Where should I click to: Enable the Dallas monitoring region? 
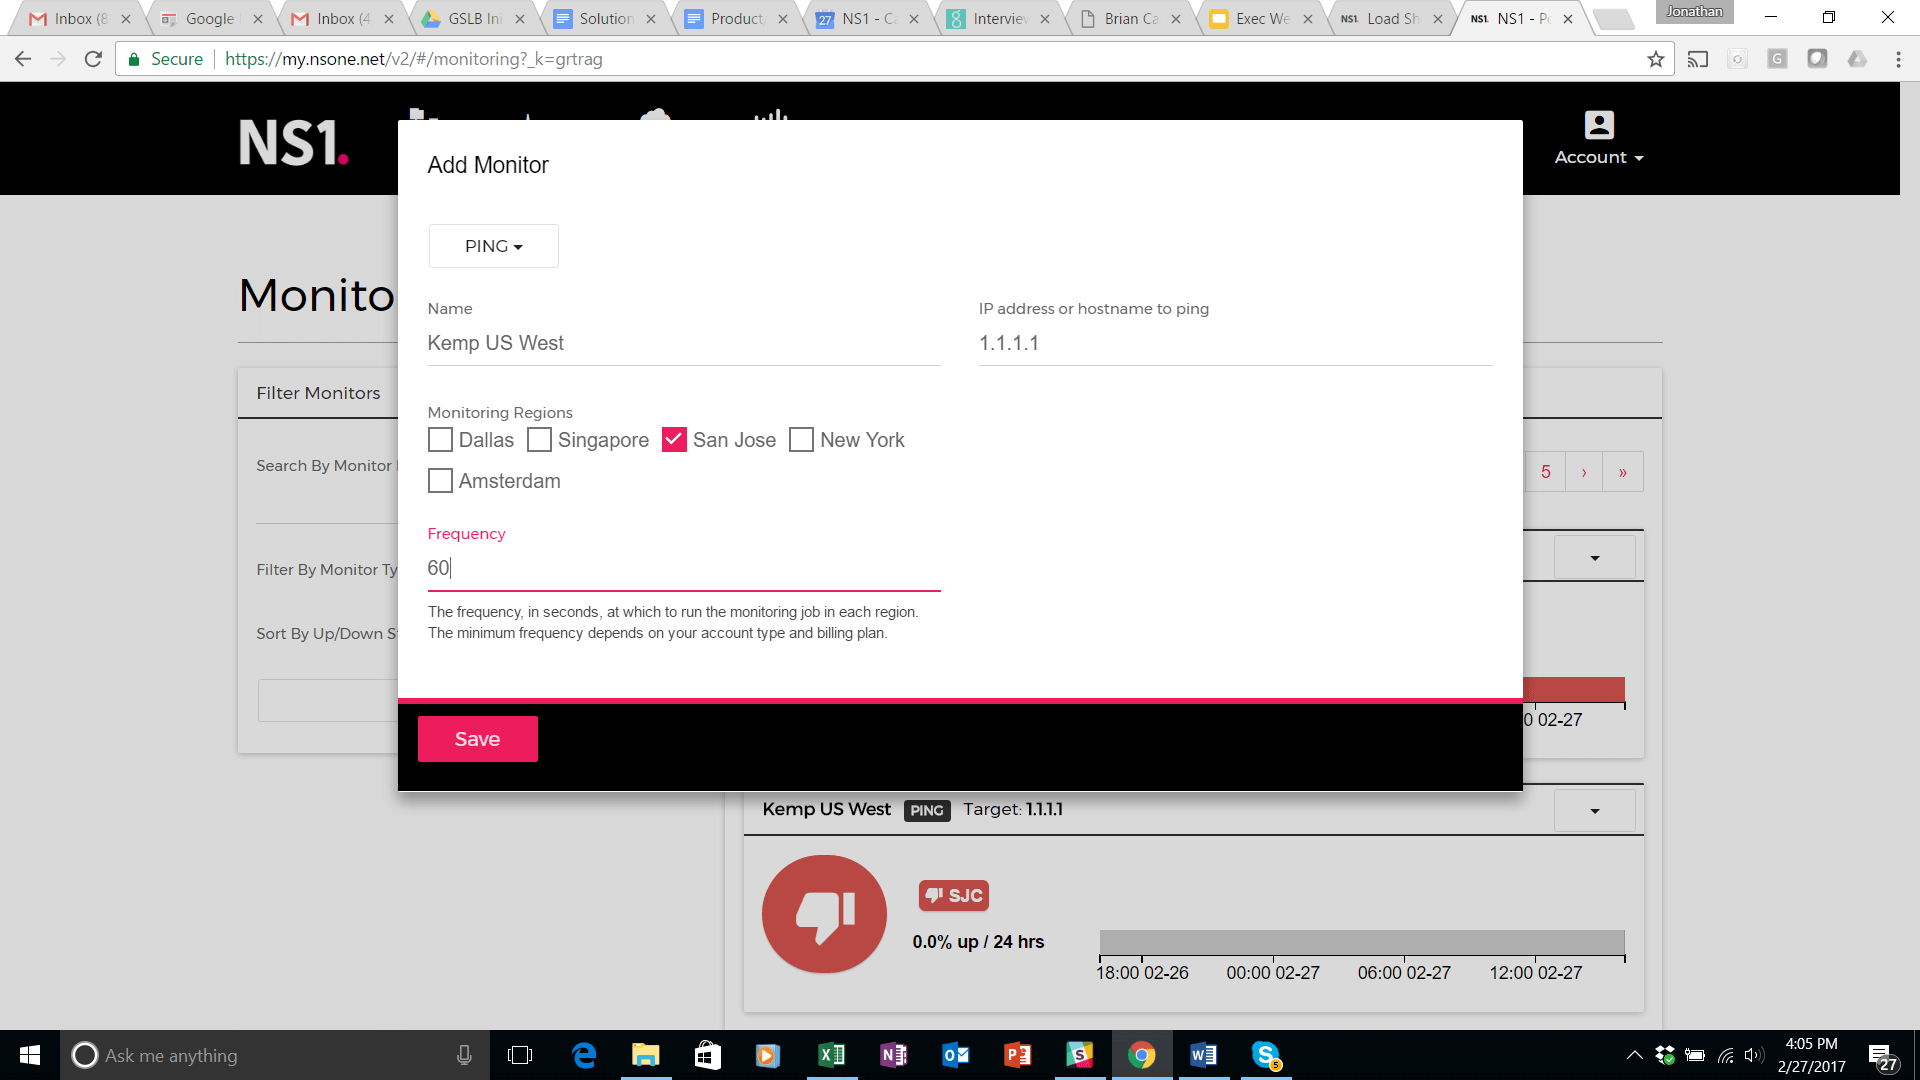point(440,440)
